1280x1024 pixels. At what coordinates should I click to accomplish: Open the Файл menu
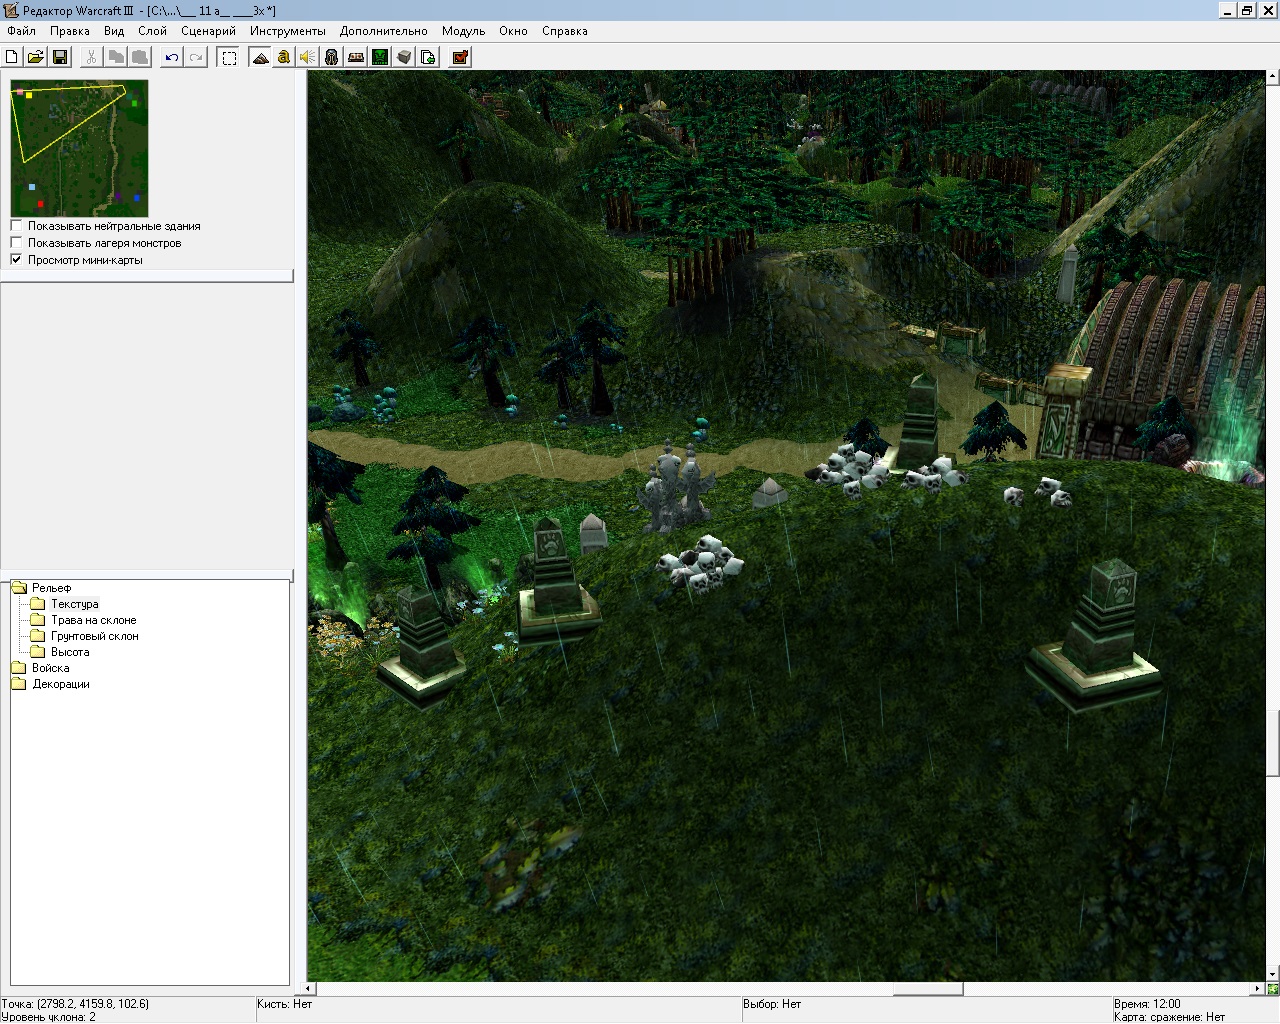point(21,31)
